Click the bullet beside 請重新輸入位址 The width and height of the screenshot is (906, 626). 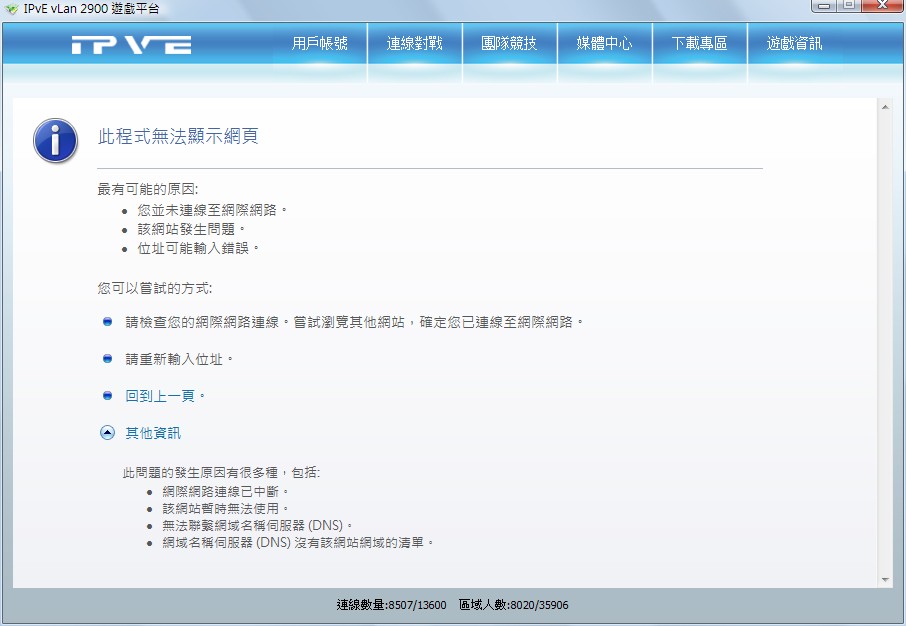click(108, 358)
